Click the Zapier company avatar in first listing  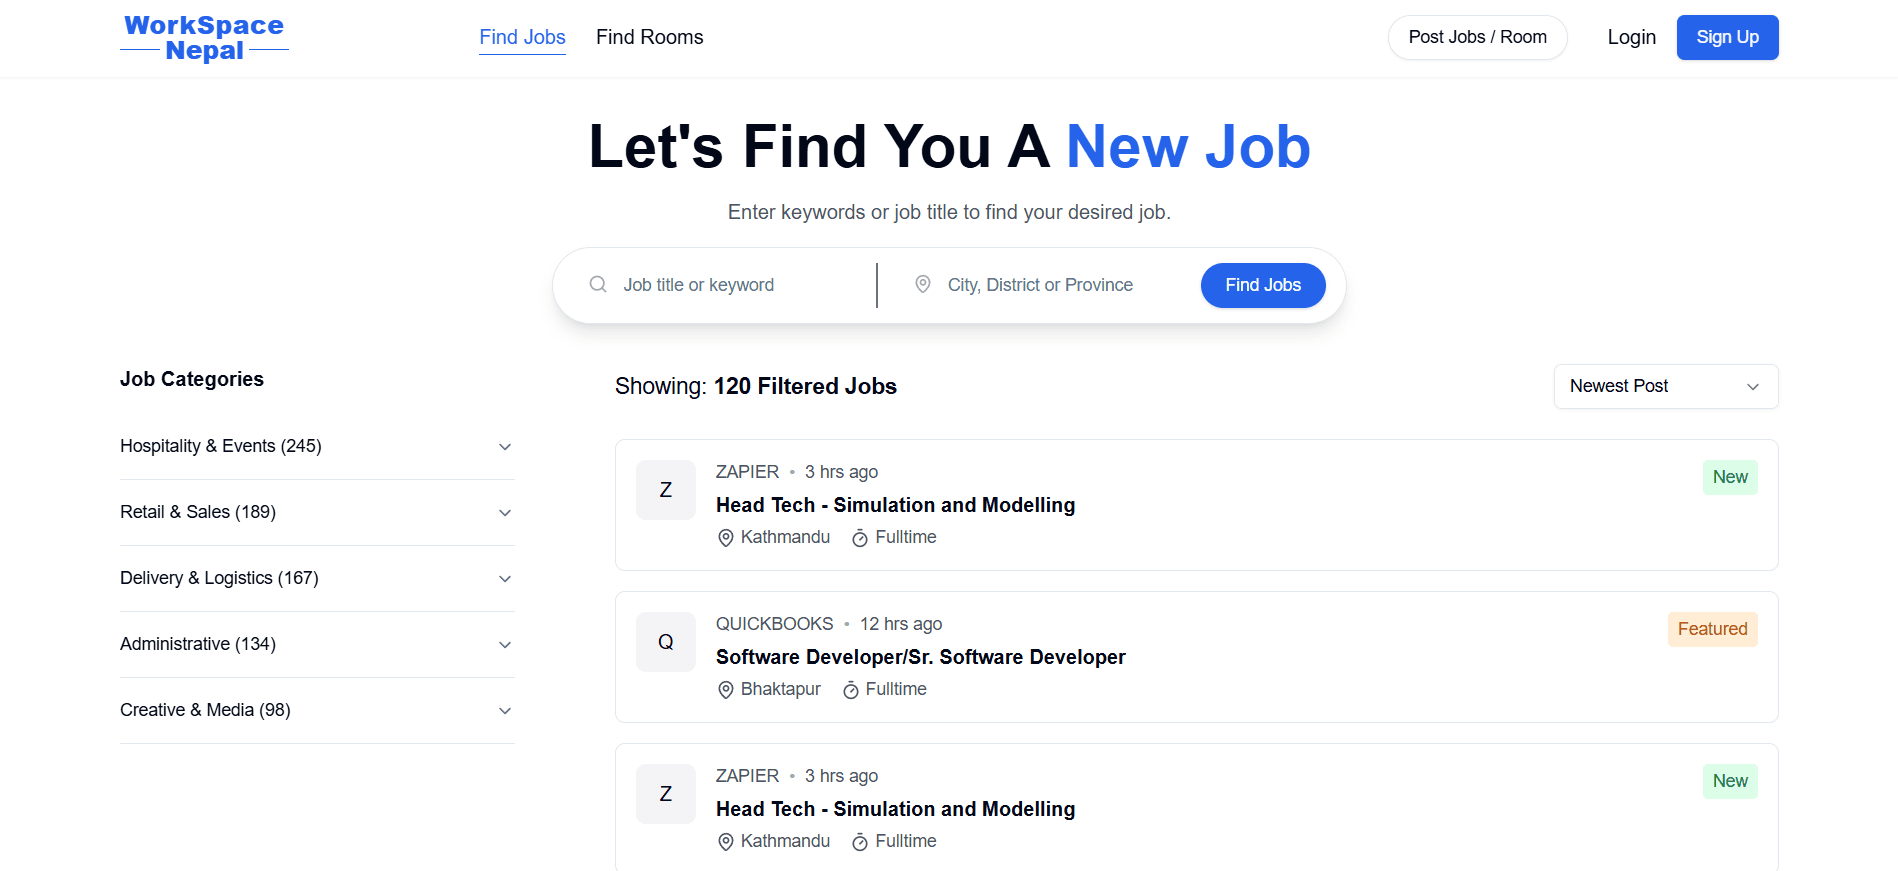[666, 490]
